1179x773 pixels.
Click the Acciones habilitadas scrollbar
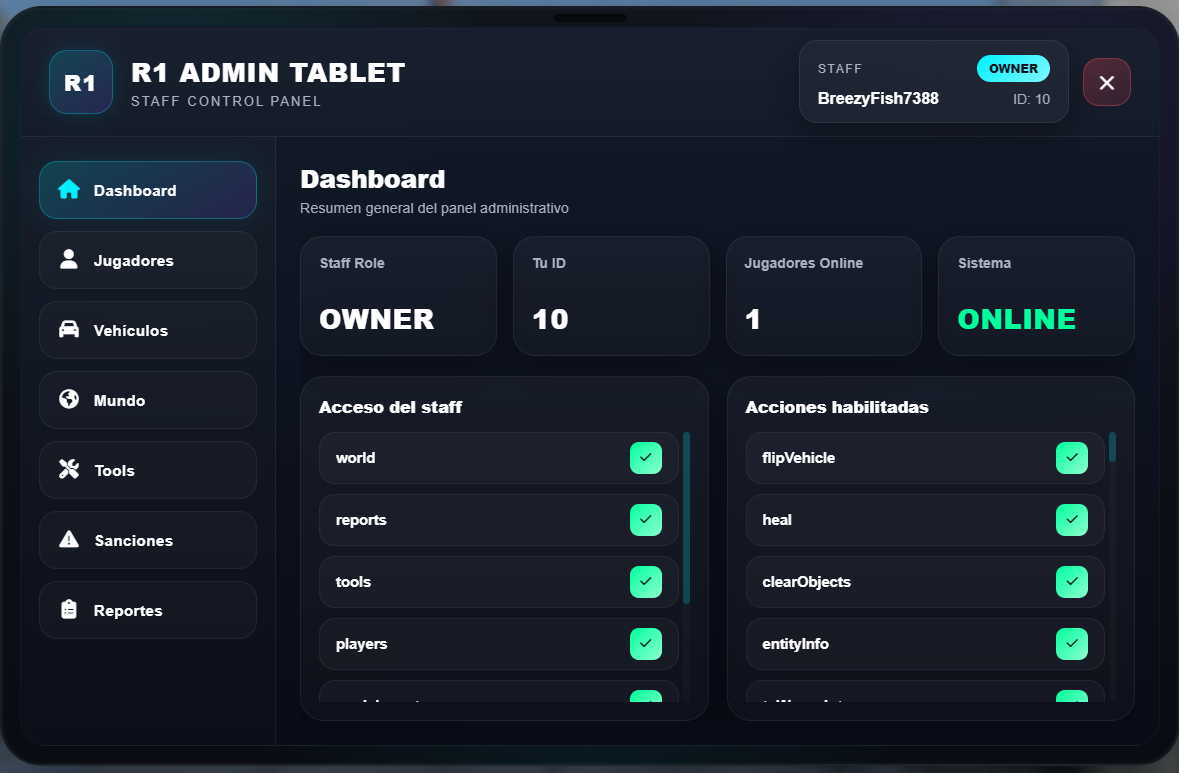tap(1112, 447)
